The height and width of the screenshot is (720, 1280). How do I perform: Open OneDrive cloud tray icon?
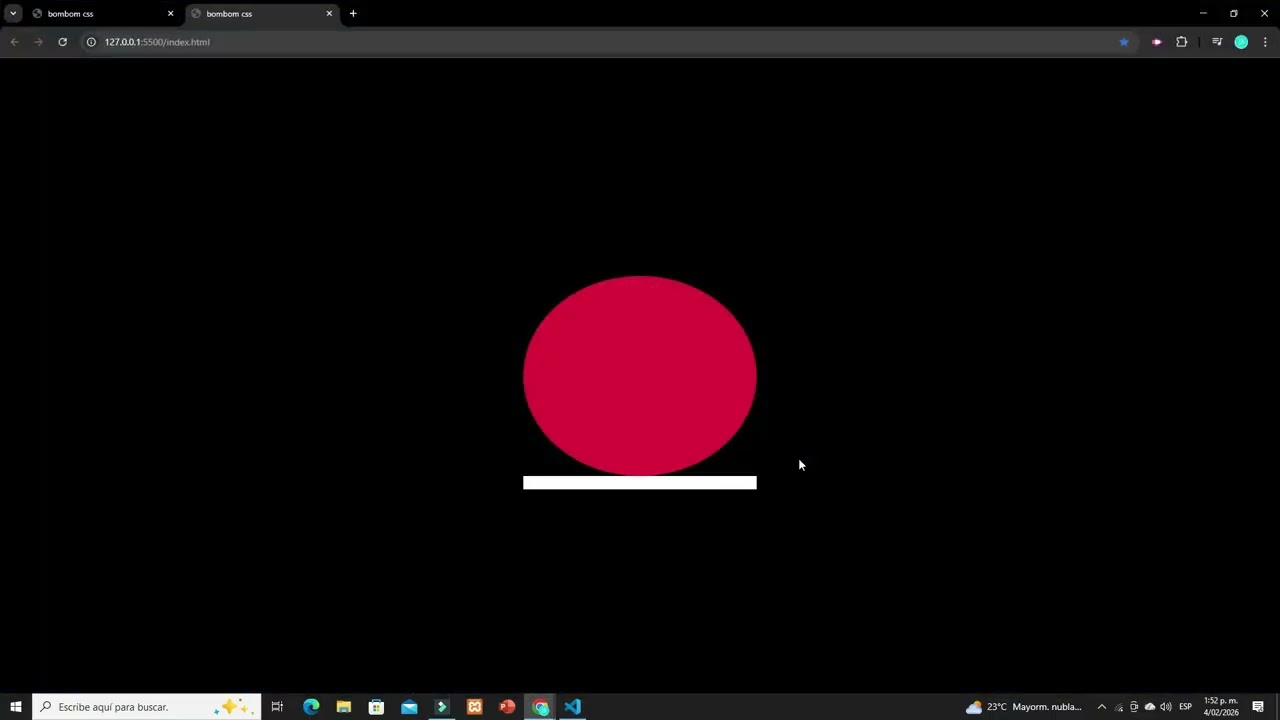1150,707
